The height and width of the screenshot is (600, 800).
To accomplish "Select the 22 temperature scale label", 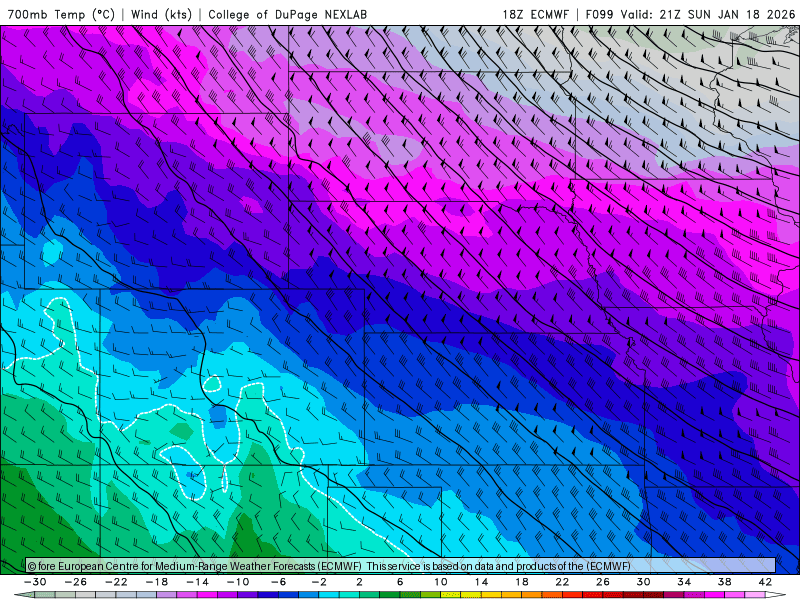I will [562, 582].
